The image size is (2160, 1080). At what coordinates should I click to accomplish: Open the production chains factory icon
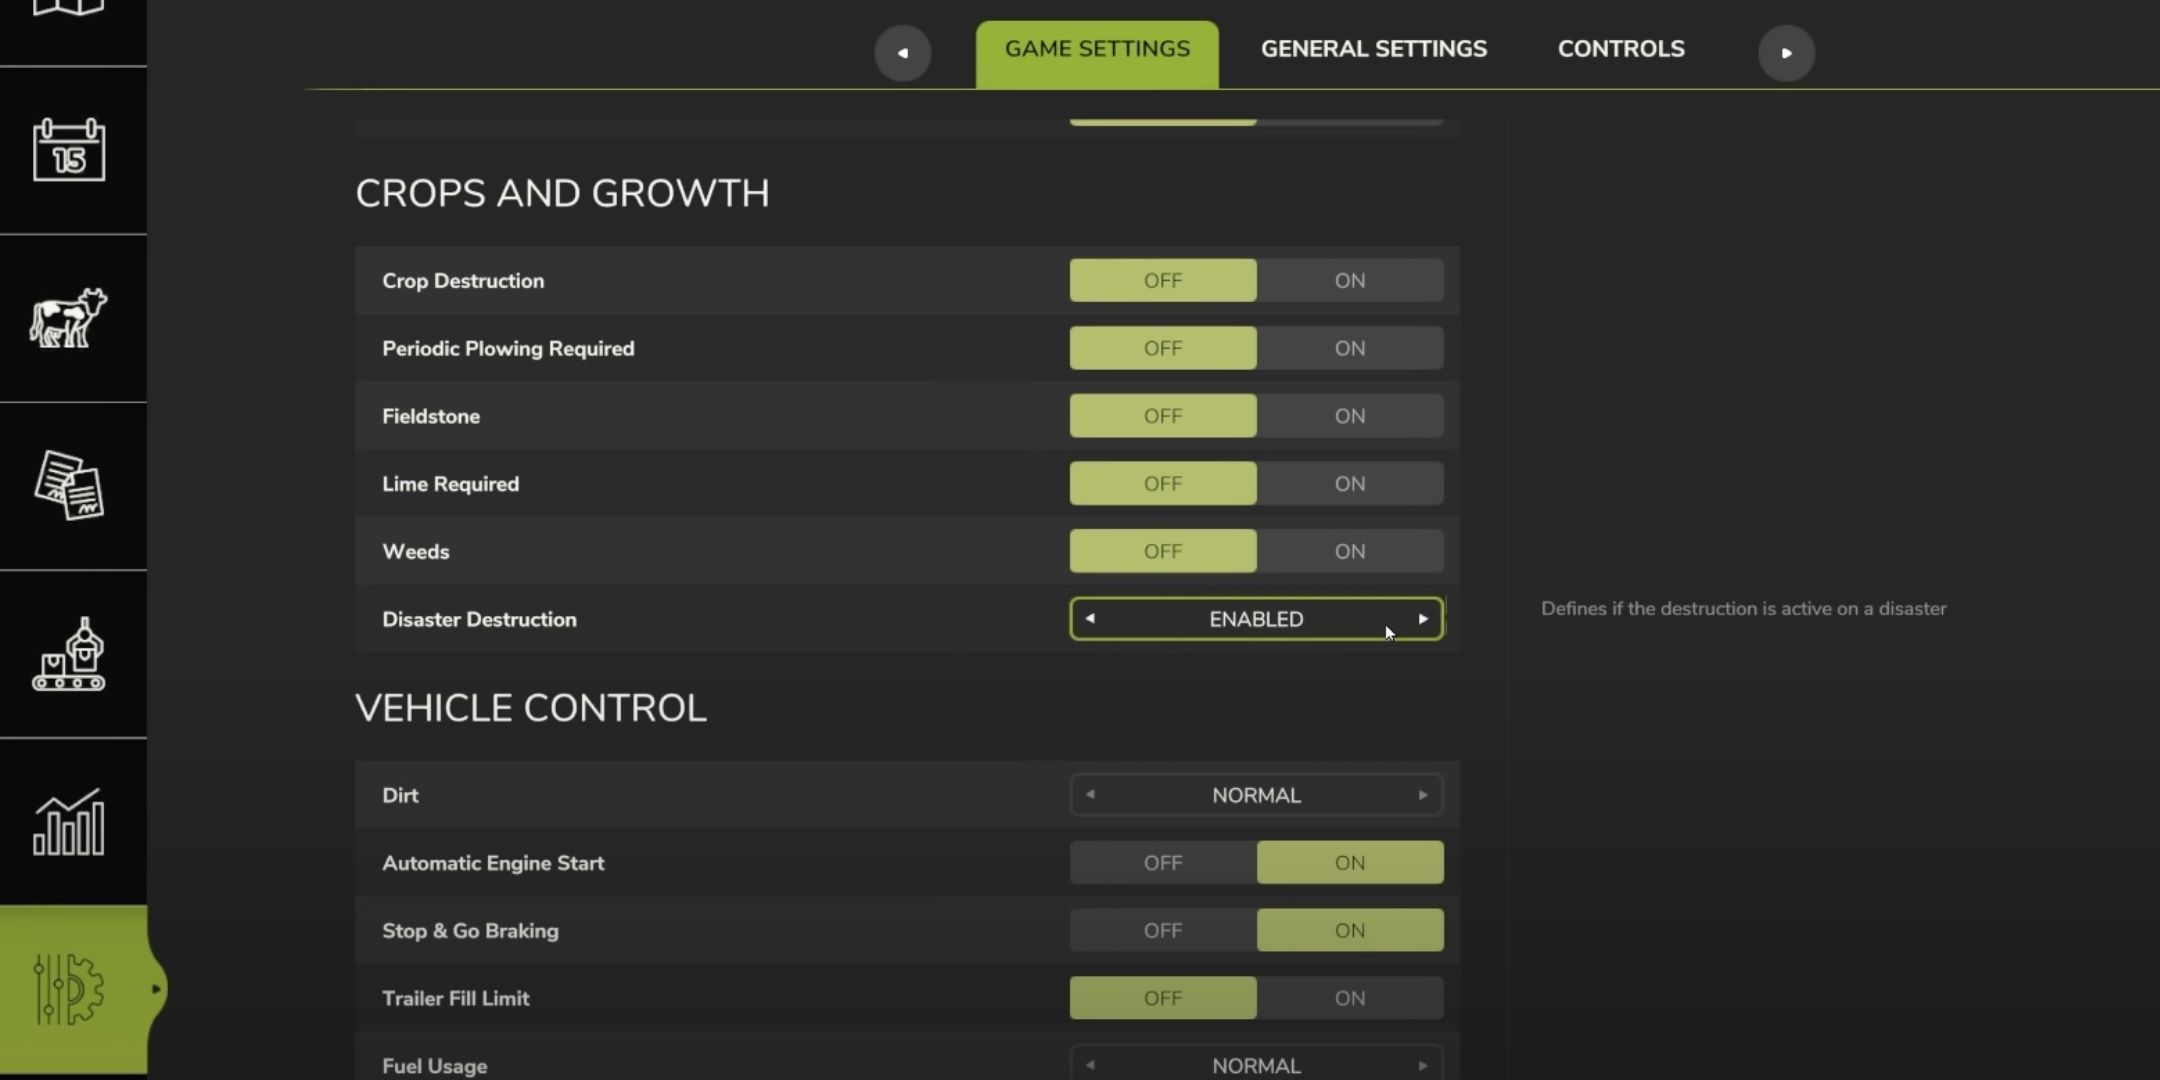pyautogui.click(x=69, y=654)
